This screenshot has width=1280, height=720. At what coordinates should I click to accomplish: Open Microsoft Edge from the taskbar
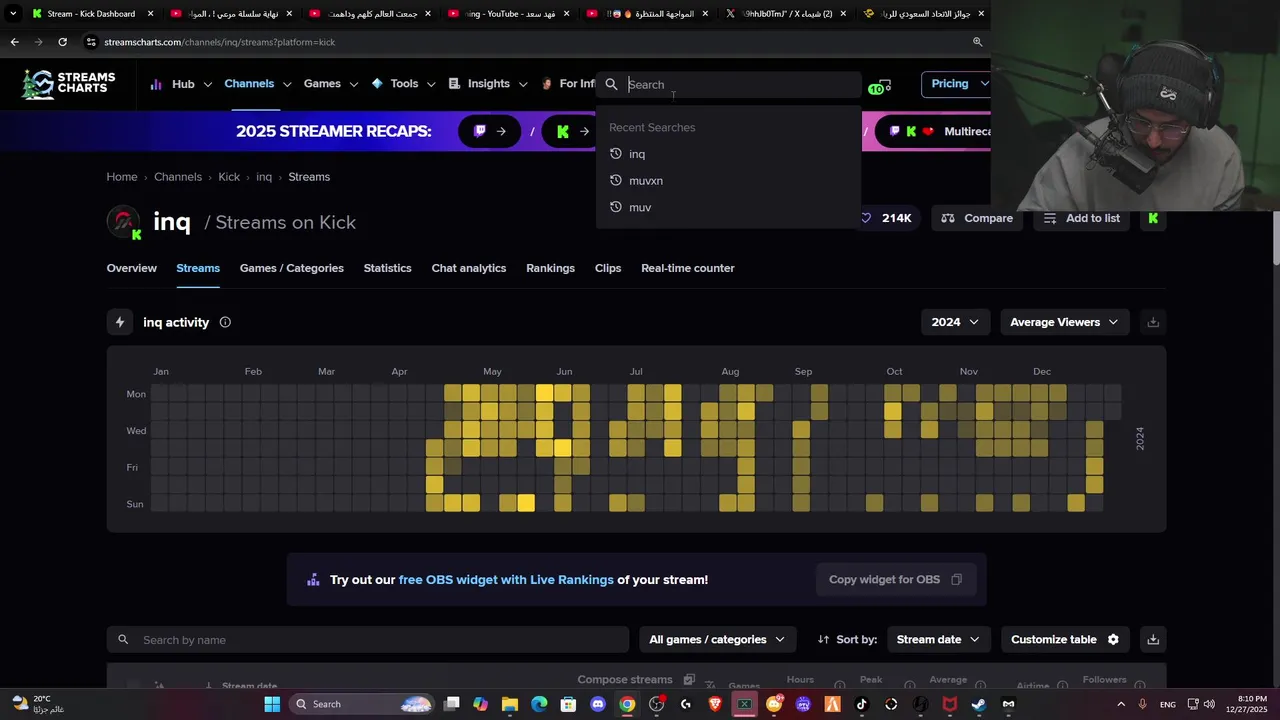pyautogui.click(x=539, y=704)
